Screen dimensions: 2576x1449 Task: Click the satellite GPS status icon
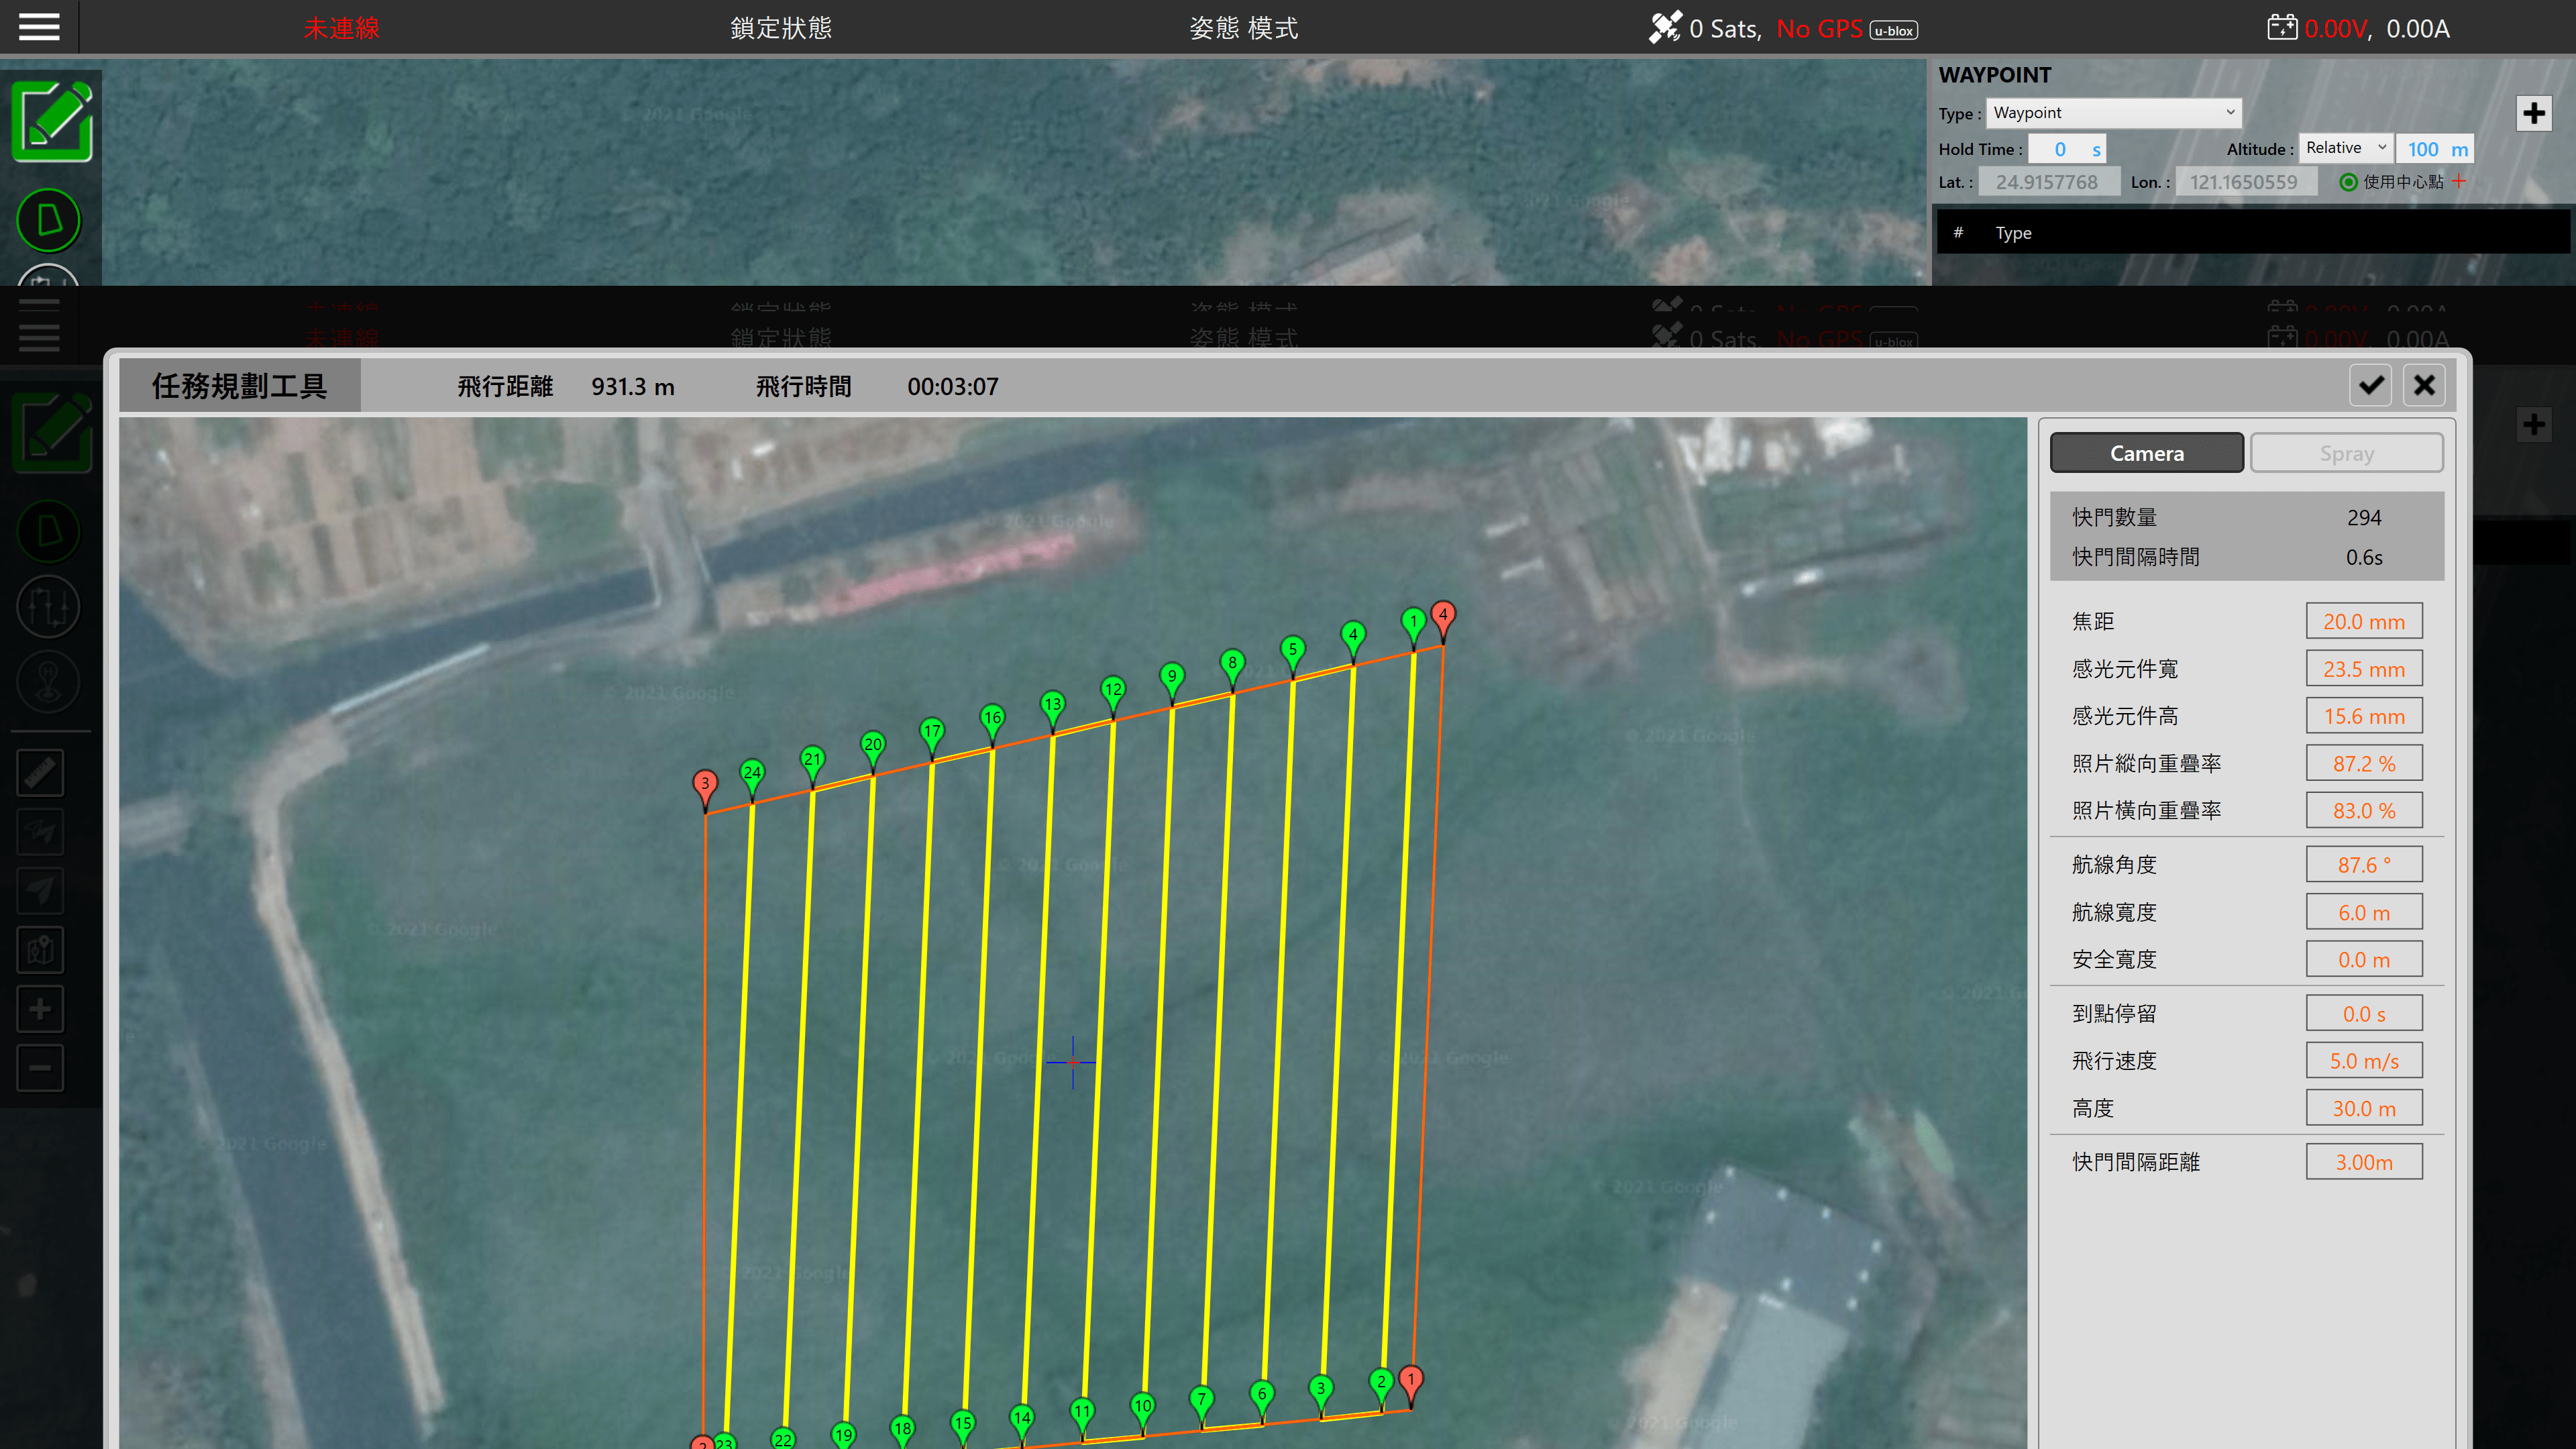point(1664,28)
